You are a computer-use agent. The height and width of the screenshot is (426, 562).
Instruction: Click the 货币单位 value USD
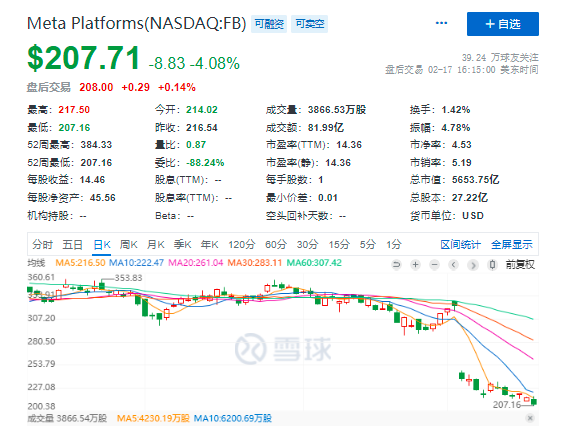[x=473, y=216]
